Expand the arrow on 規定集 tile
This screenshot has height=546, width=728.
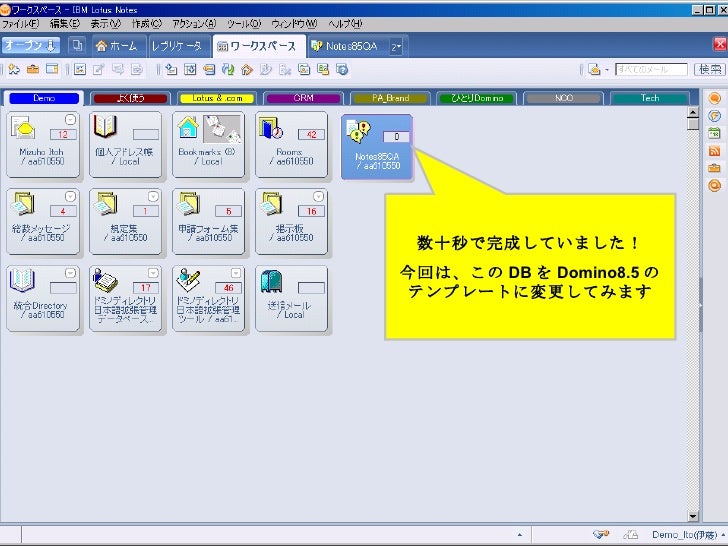click(153, 197)
